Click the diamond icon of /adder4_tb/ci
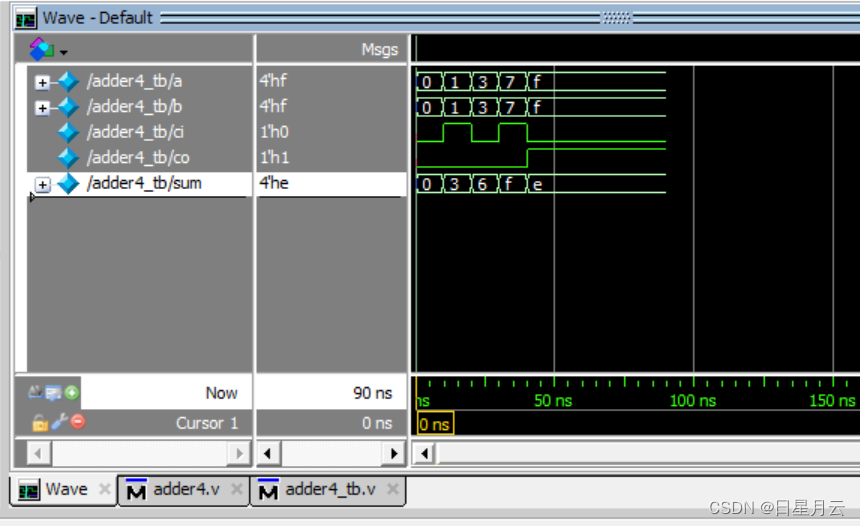 point(69,132)
